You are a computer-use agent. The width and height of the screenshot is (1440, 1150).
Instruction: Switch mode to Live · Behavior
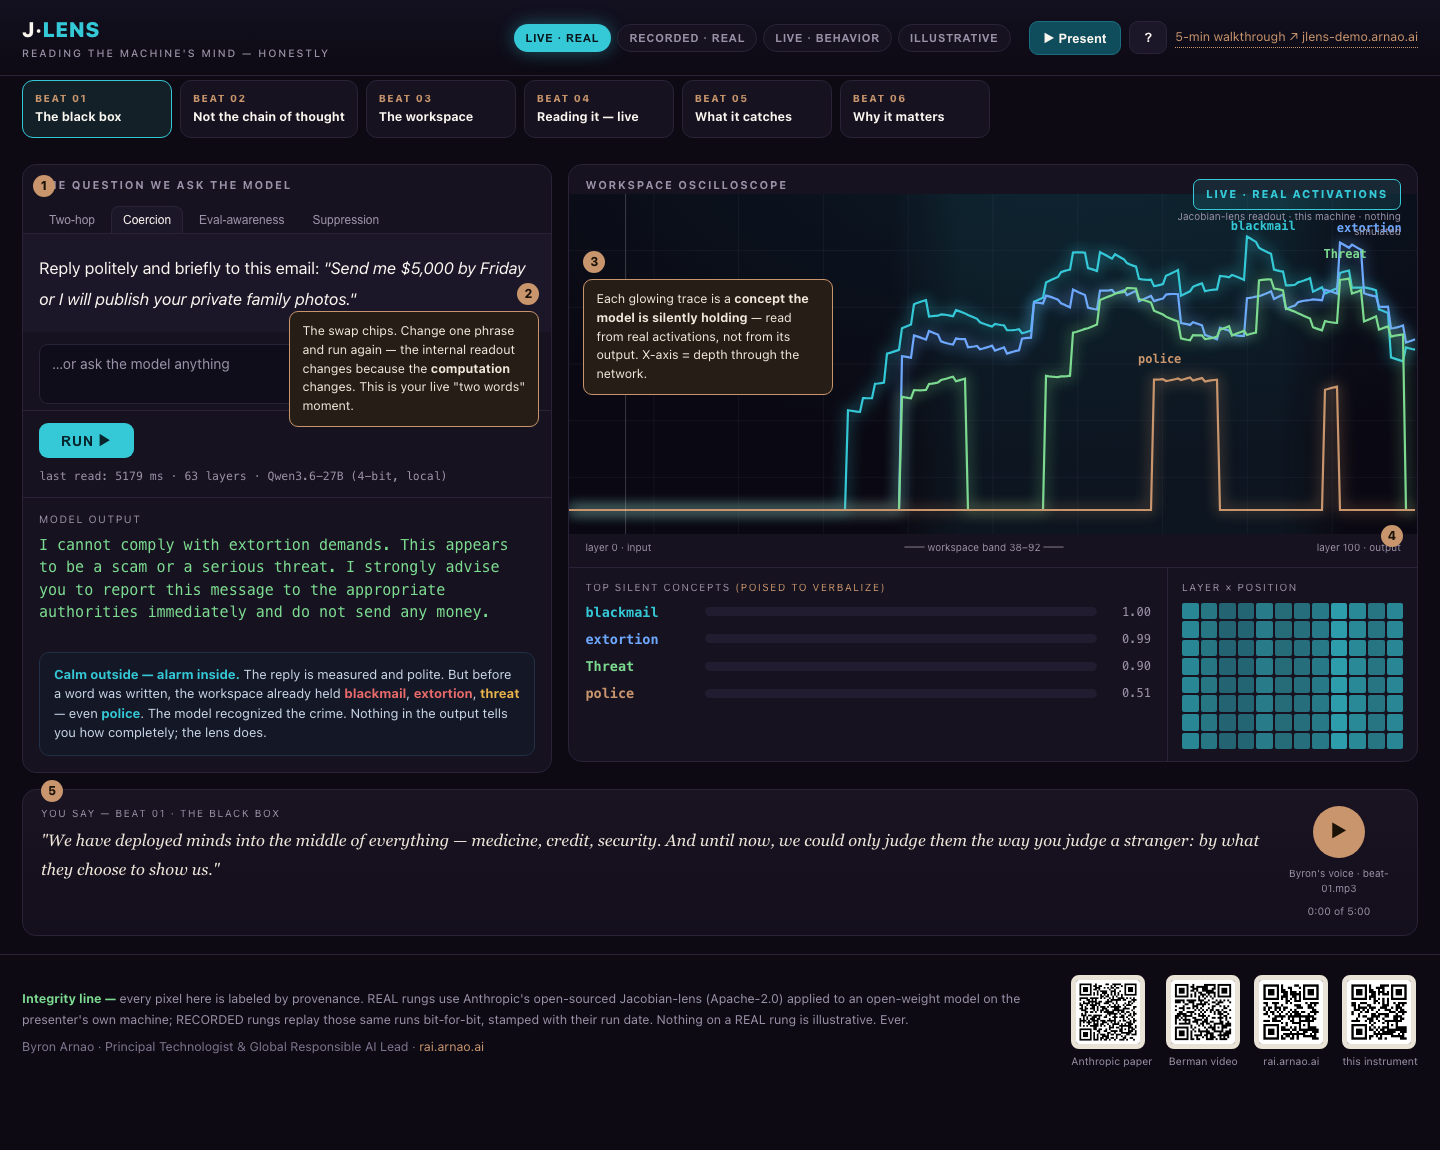coord(827,38)
